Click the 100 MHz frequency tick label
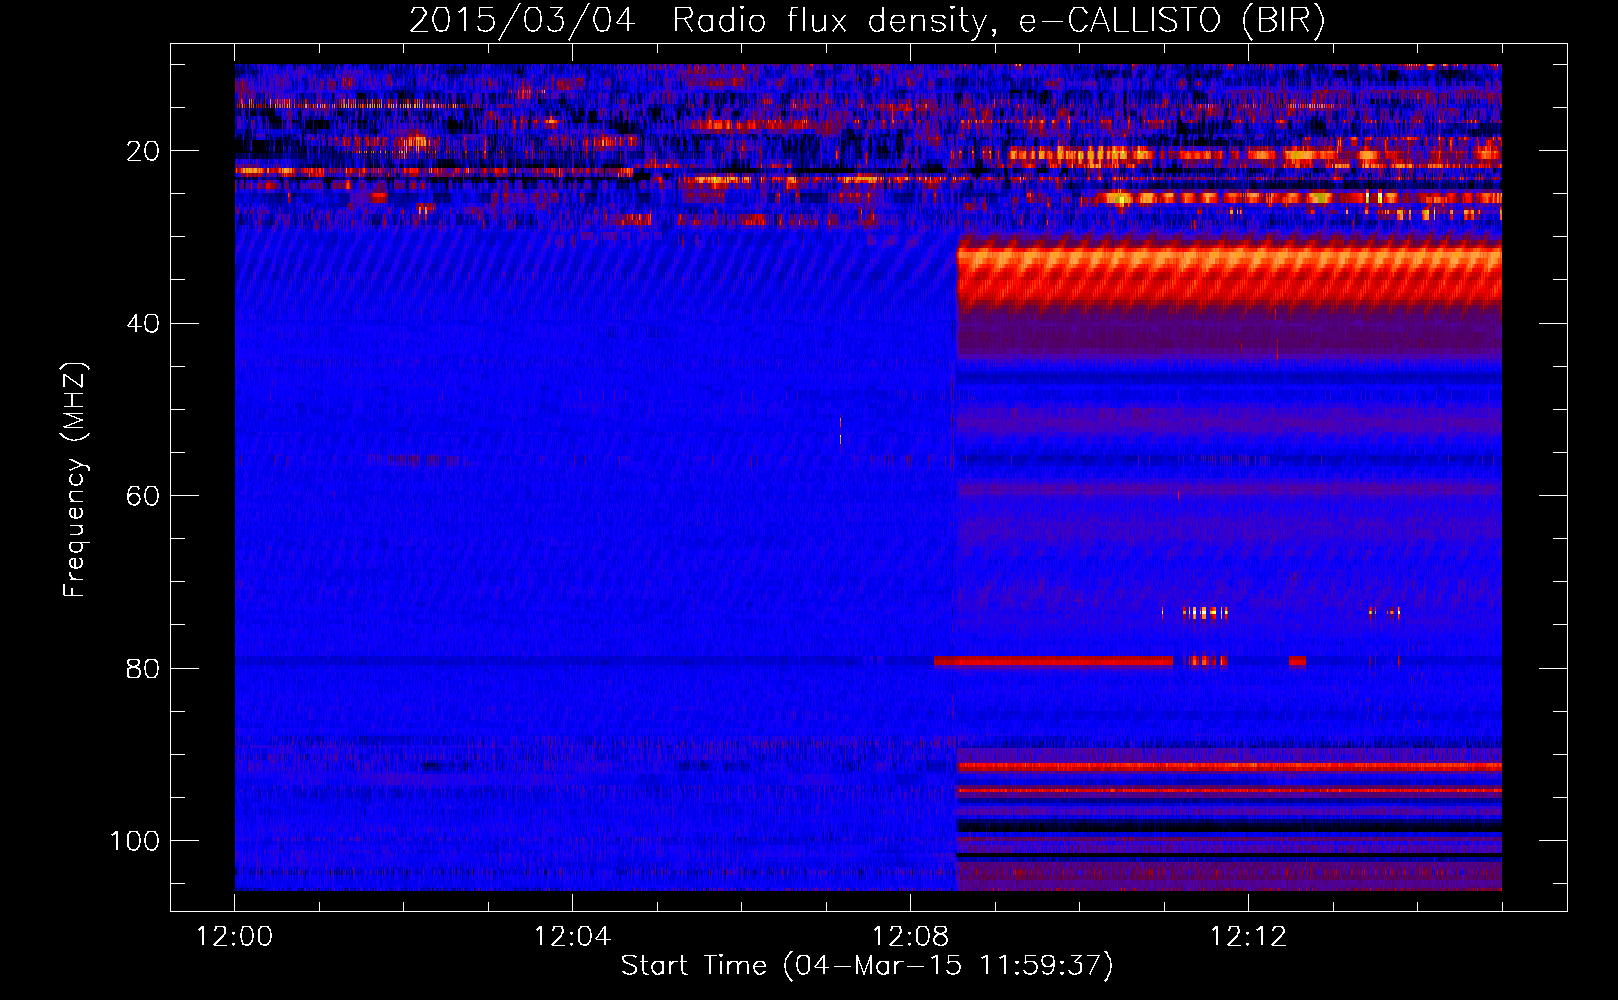The width and height of the screenshot is (1618, 1000). point(135,840)
